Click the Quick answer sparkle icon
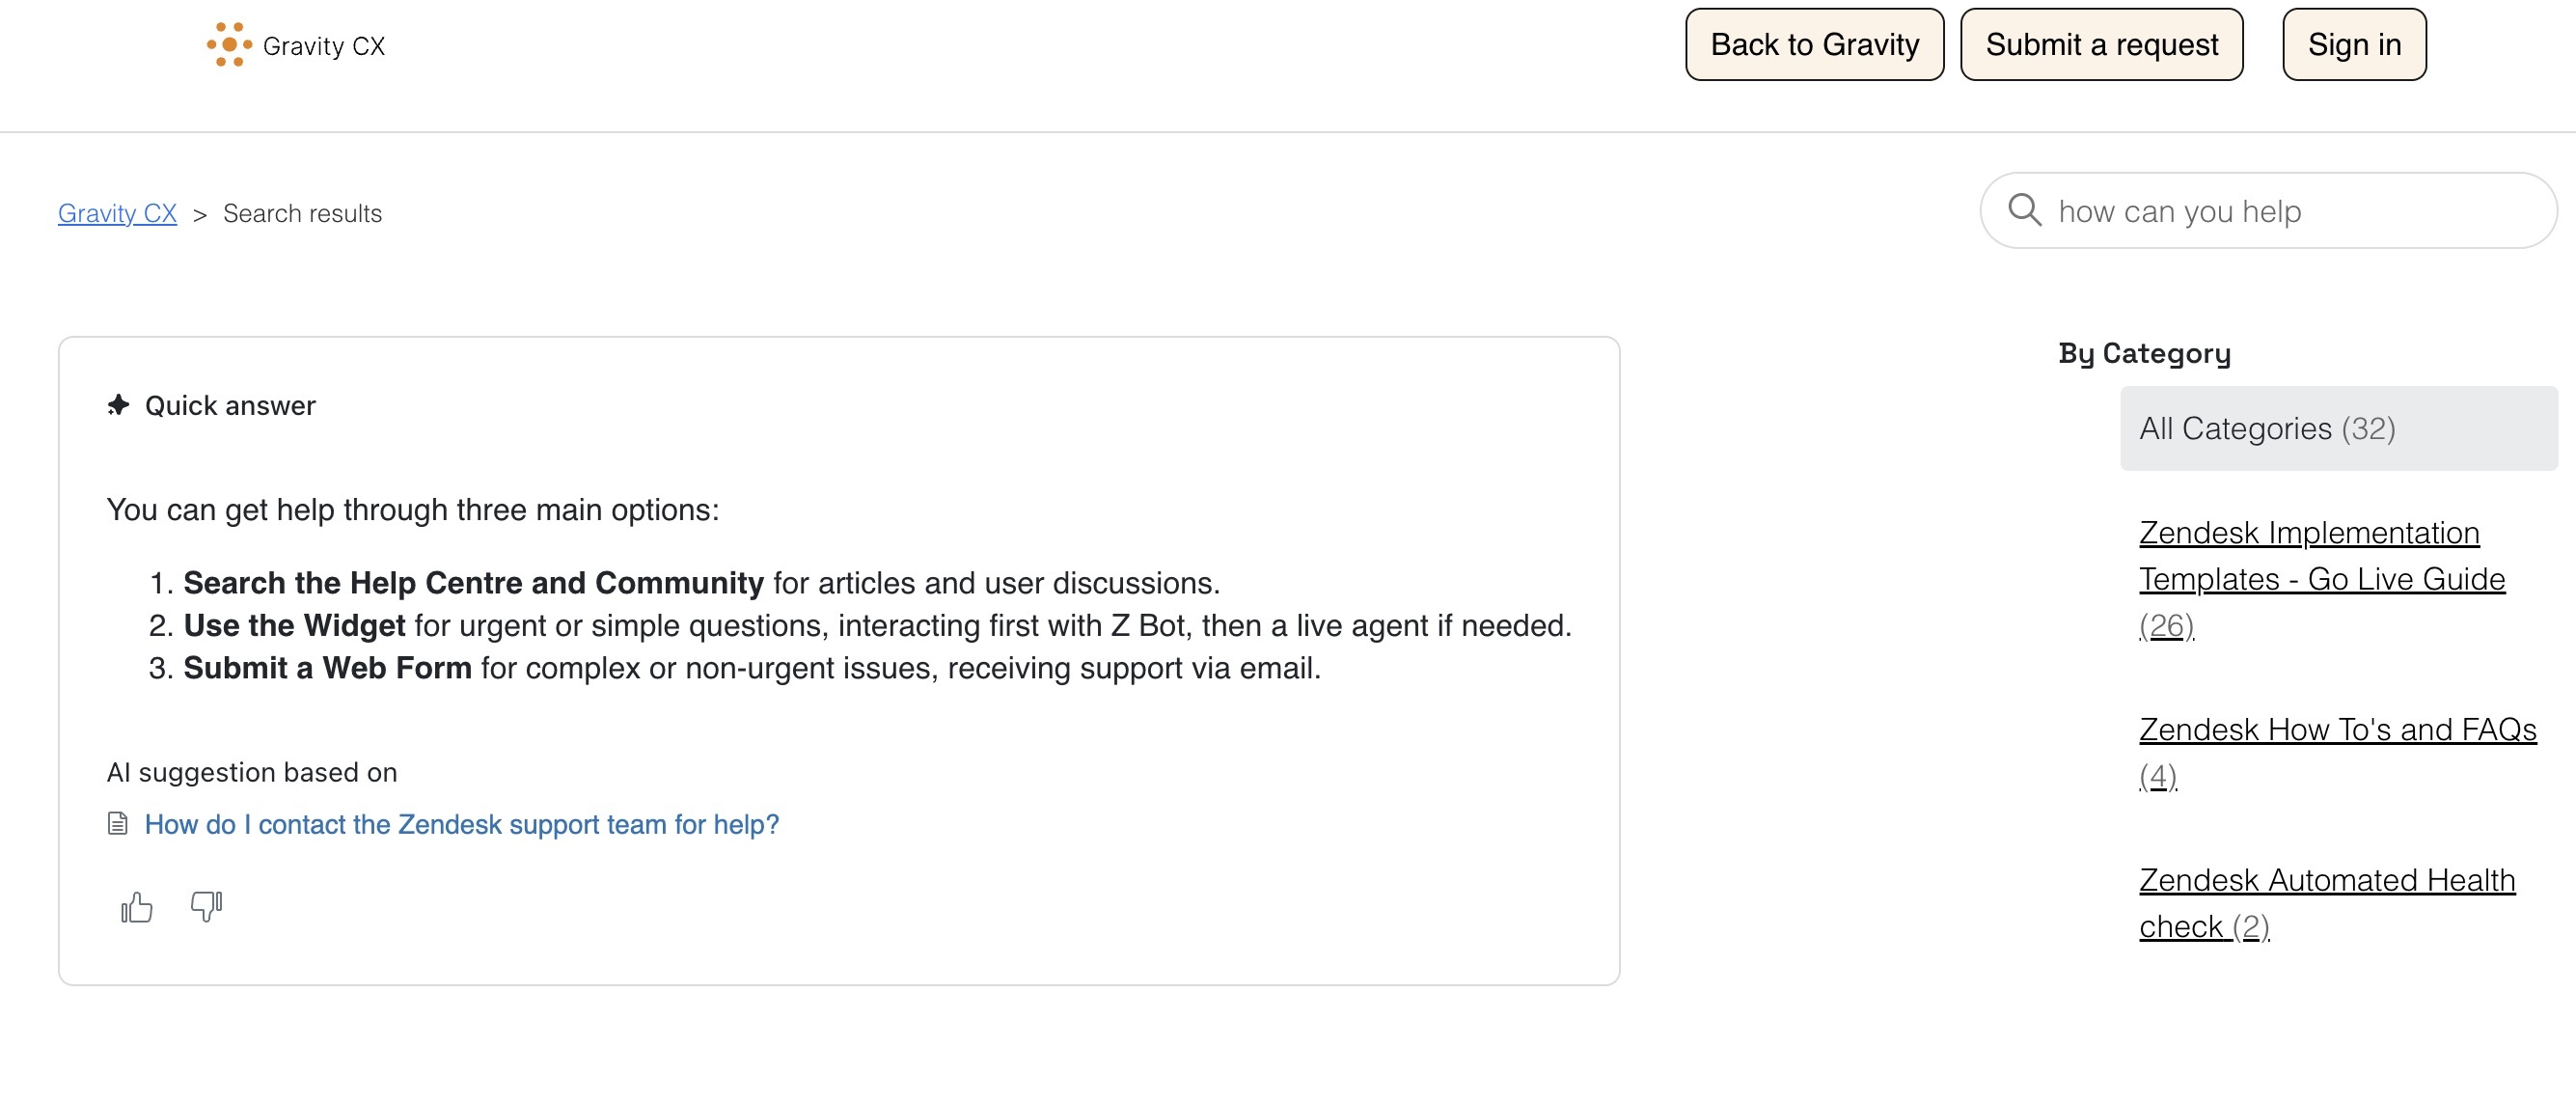Screen dimensions: 2576x1102 pyautogui.click(x=119, y=405)
